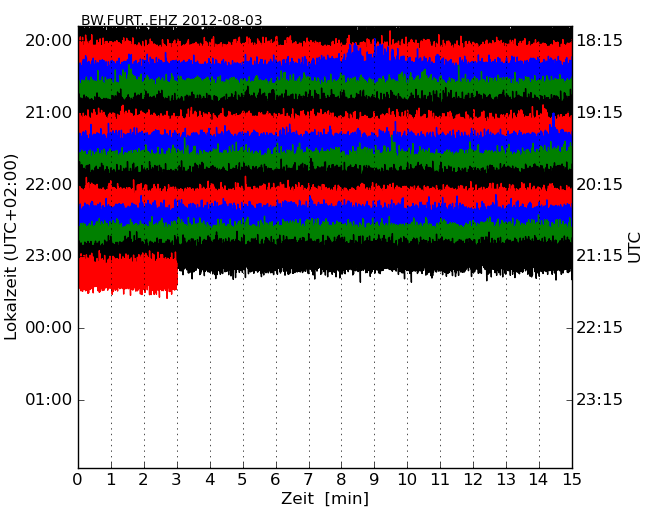Click the minute 6 x-axis tick label
650x520 pixels.
[276, 480]
